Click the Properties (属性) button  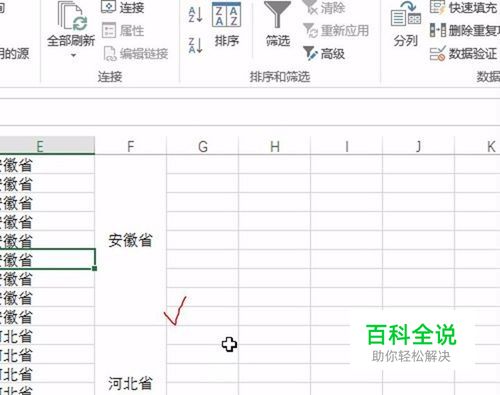123,31
